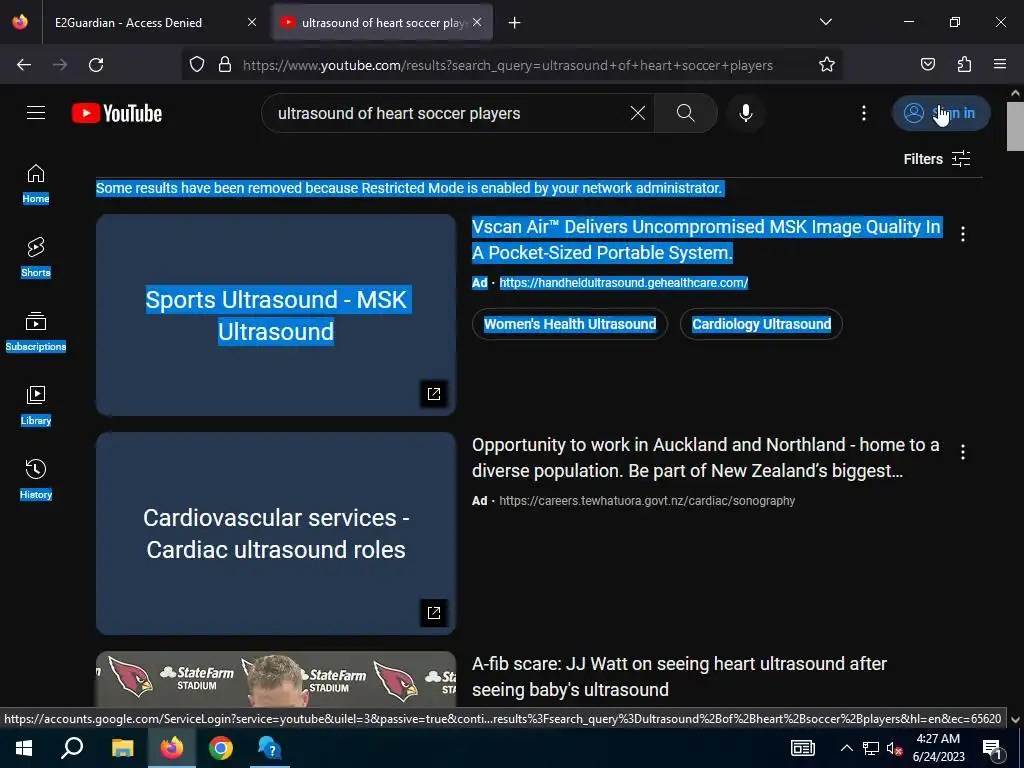
Task: Open the taskbar clock and date
Action: [x=938, y=748]
